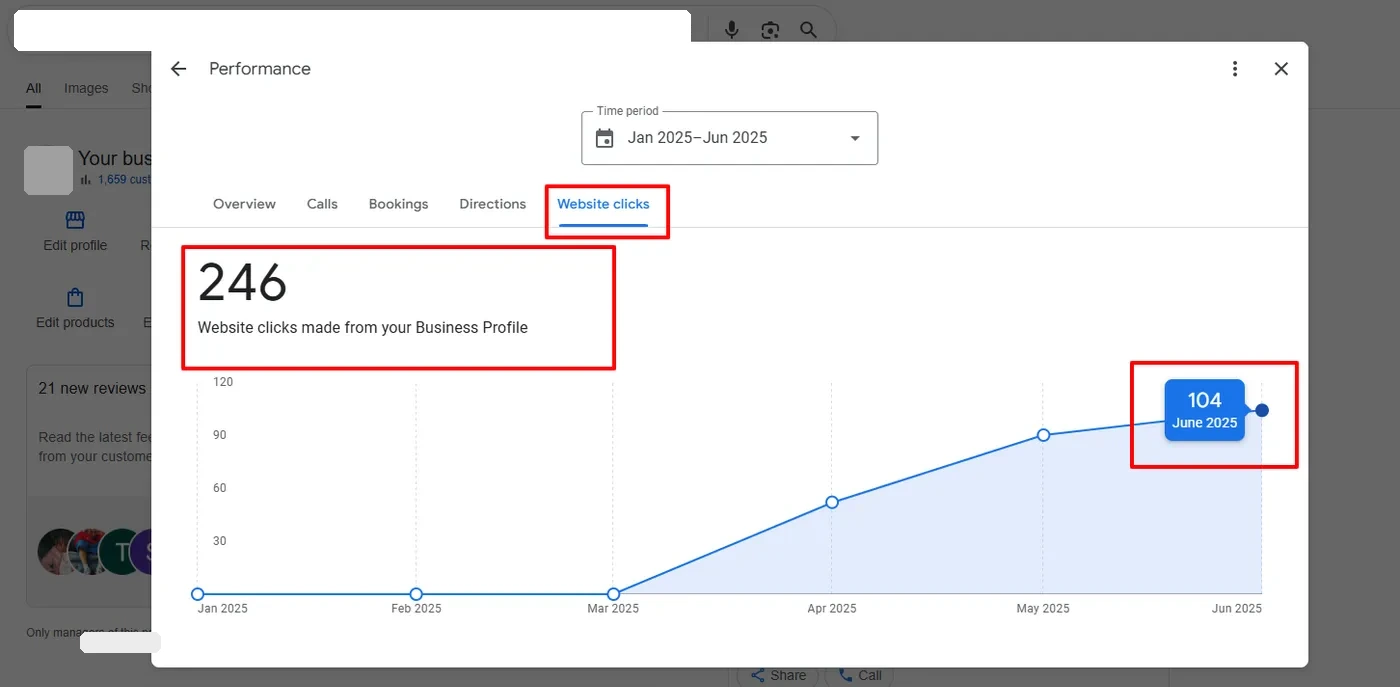Click the 21 new reviews heading
The height and width of the screenshot is (687, 1400).
click(x=92, y=388)
